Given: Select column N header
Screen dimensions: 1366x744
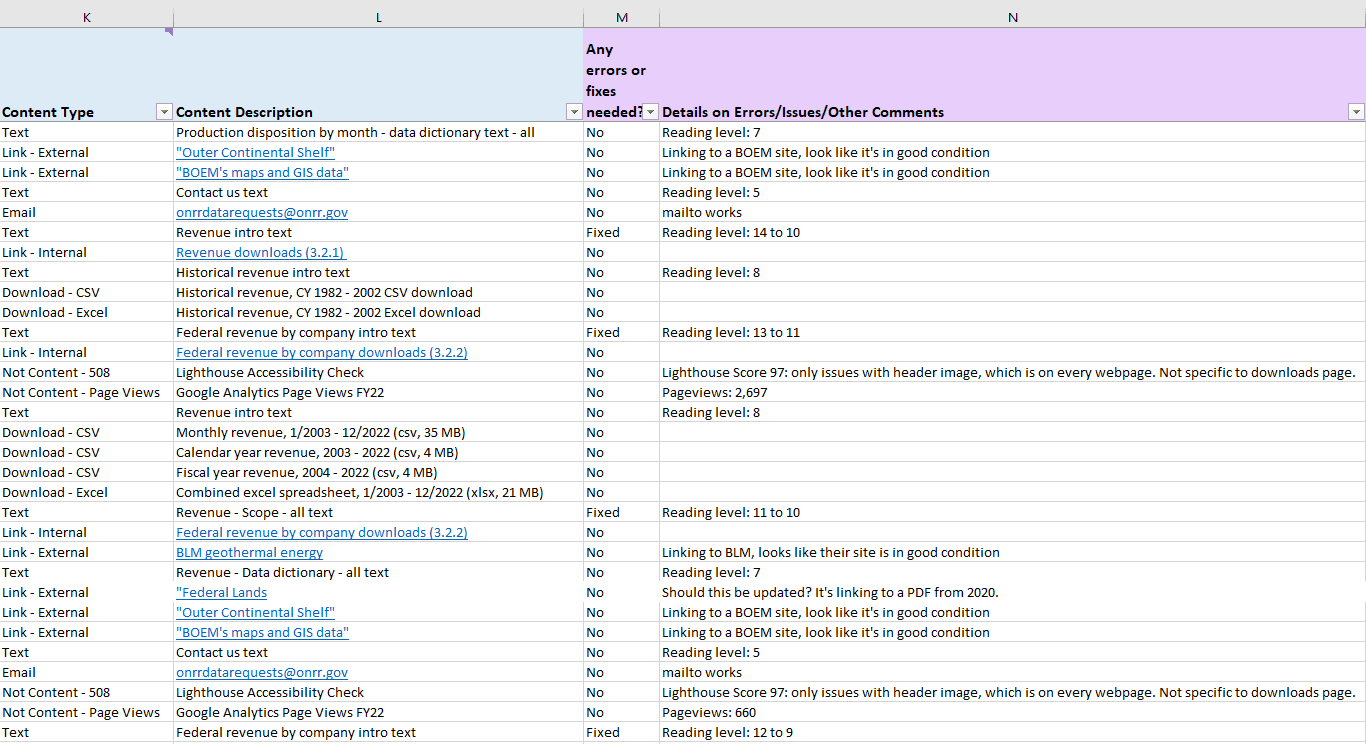Looking at the screenshot, I should [x=1012, y=18].
